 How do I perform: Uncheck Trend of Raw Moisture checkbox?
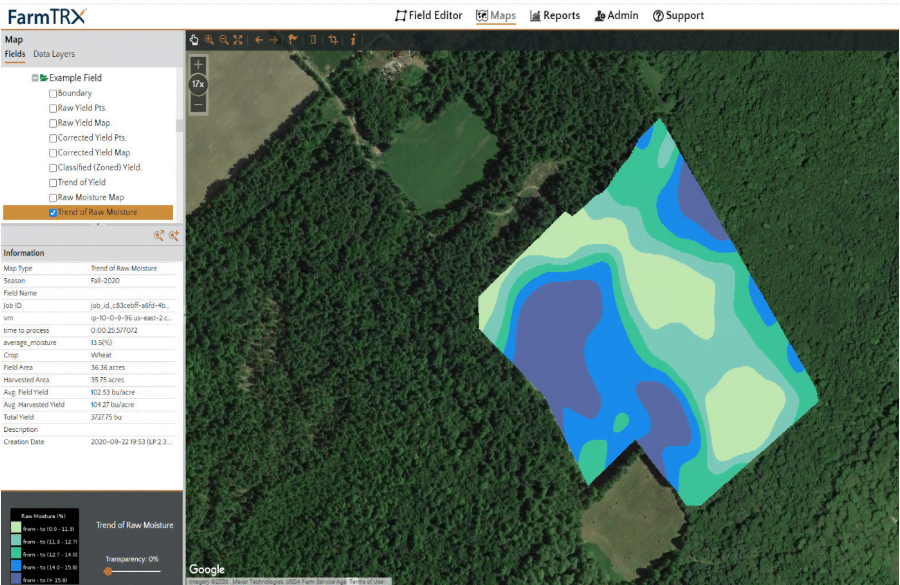[53, 213]
